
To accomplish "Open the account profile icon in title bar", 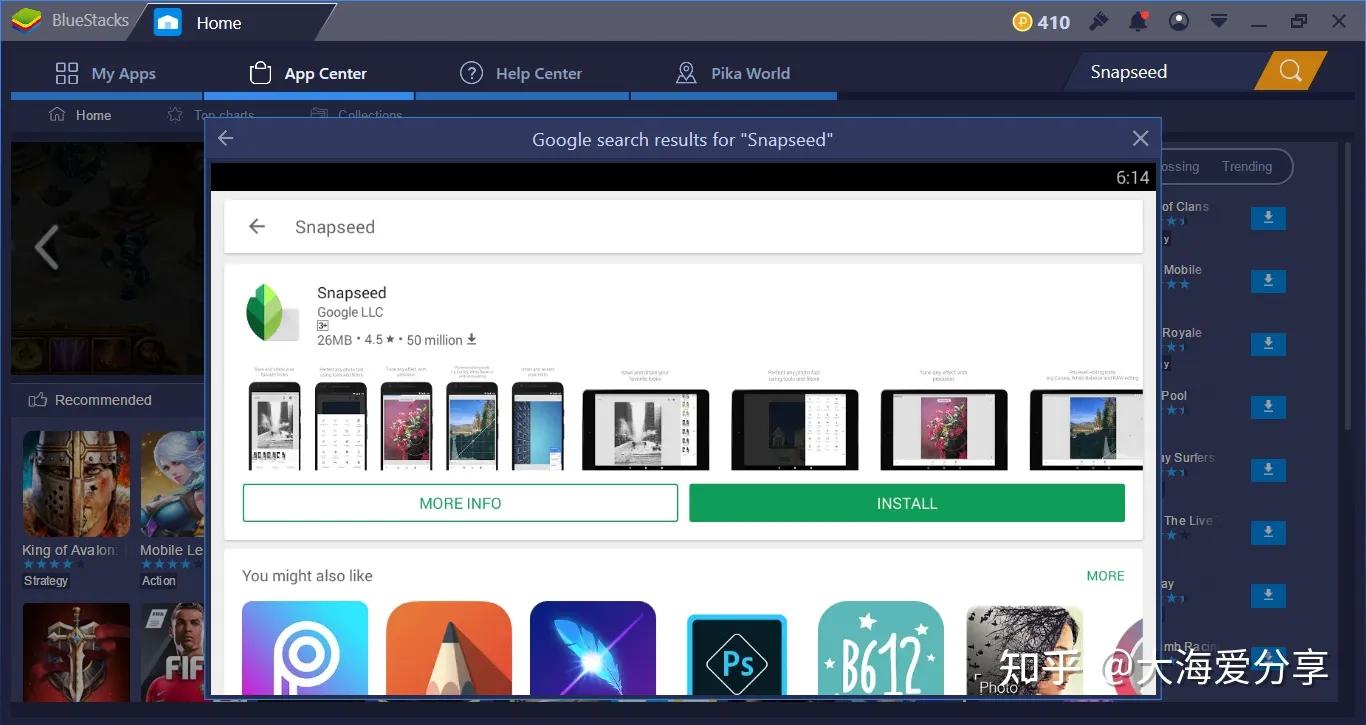I will click(x=1179, y=21).
